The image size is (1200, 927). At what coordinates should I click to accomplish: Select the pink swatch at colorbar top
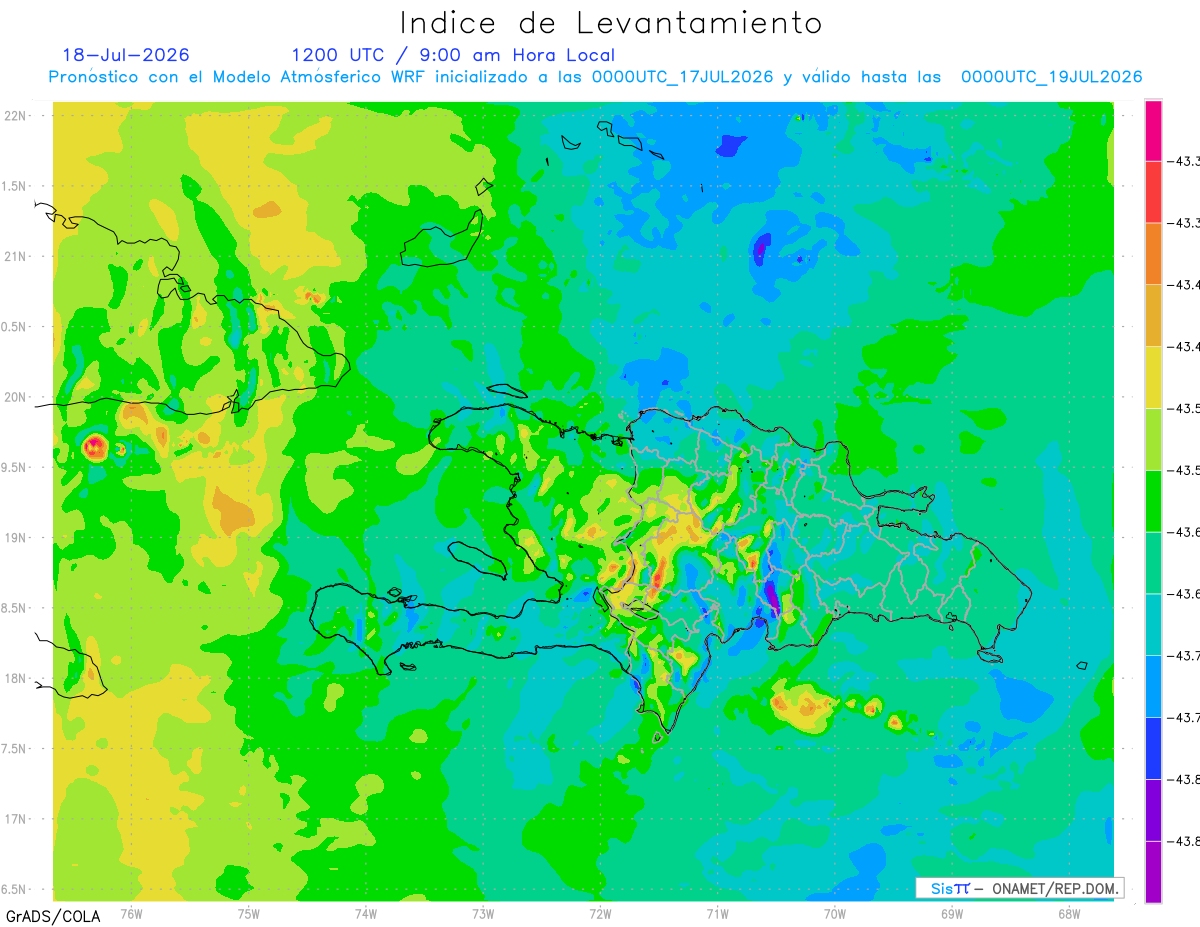coord(1153,131)
